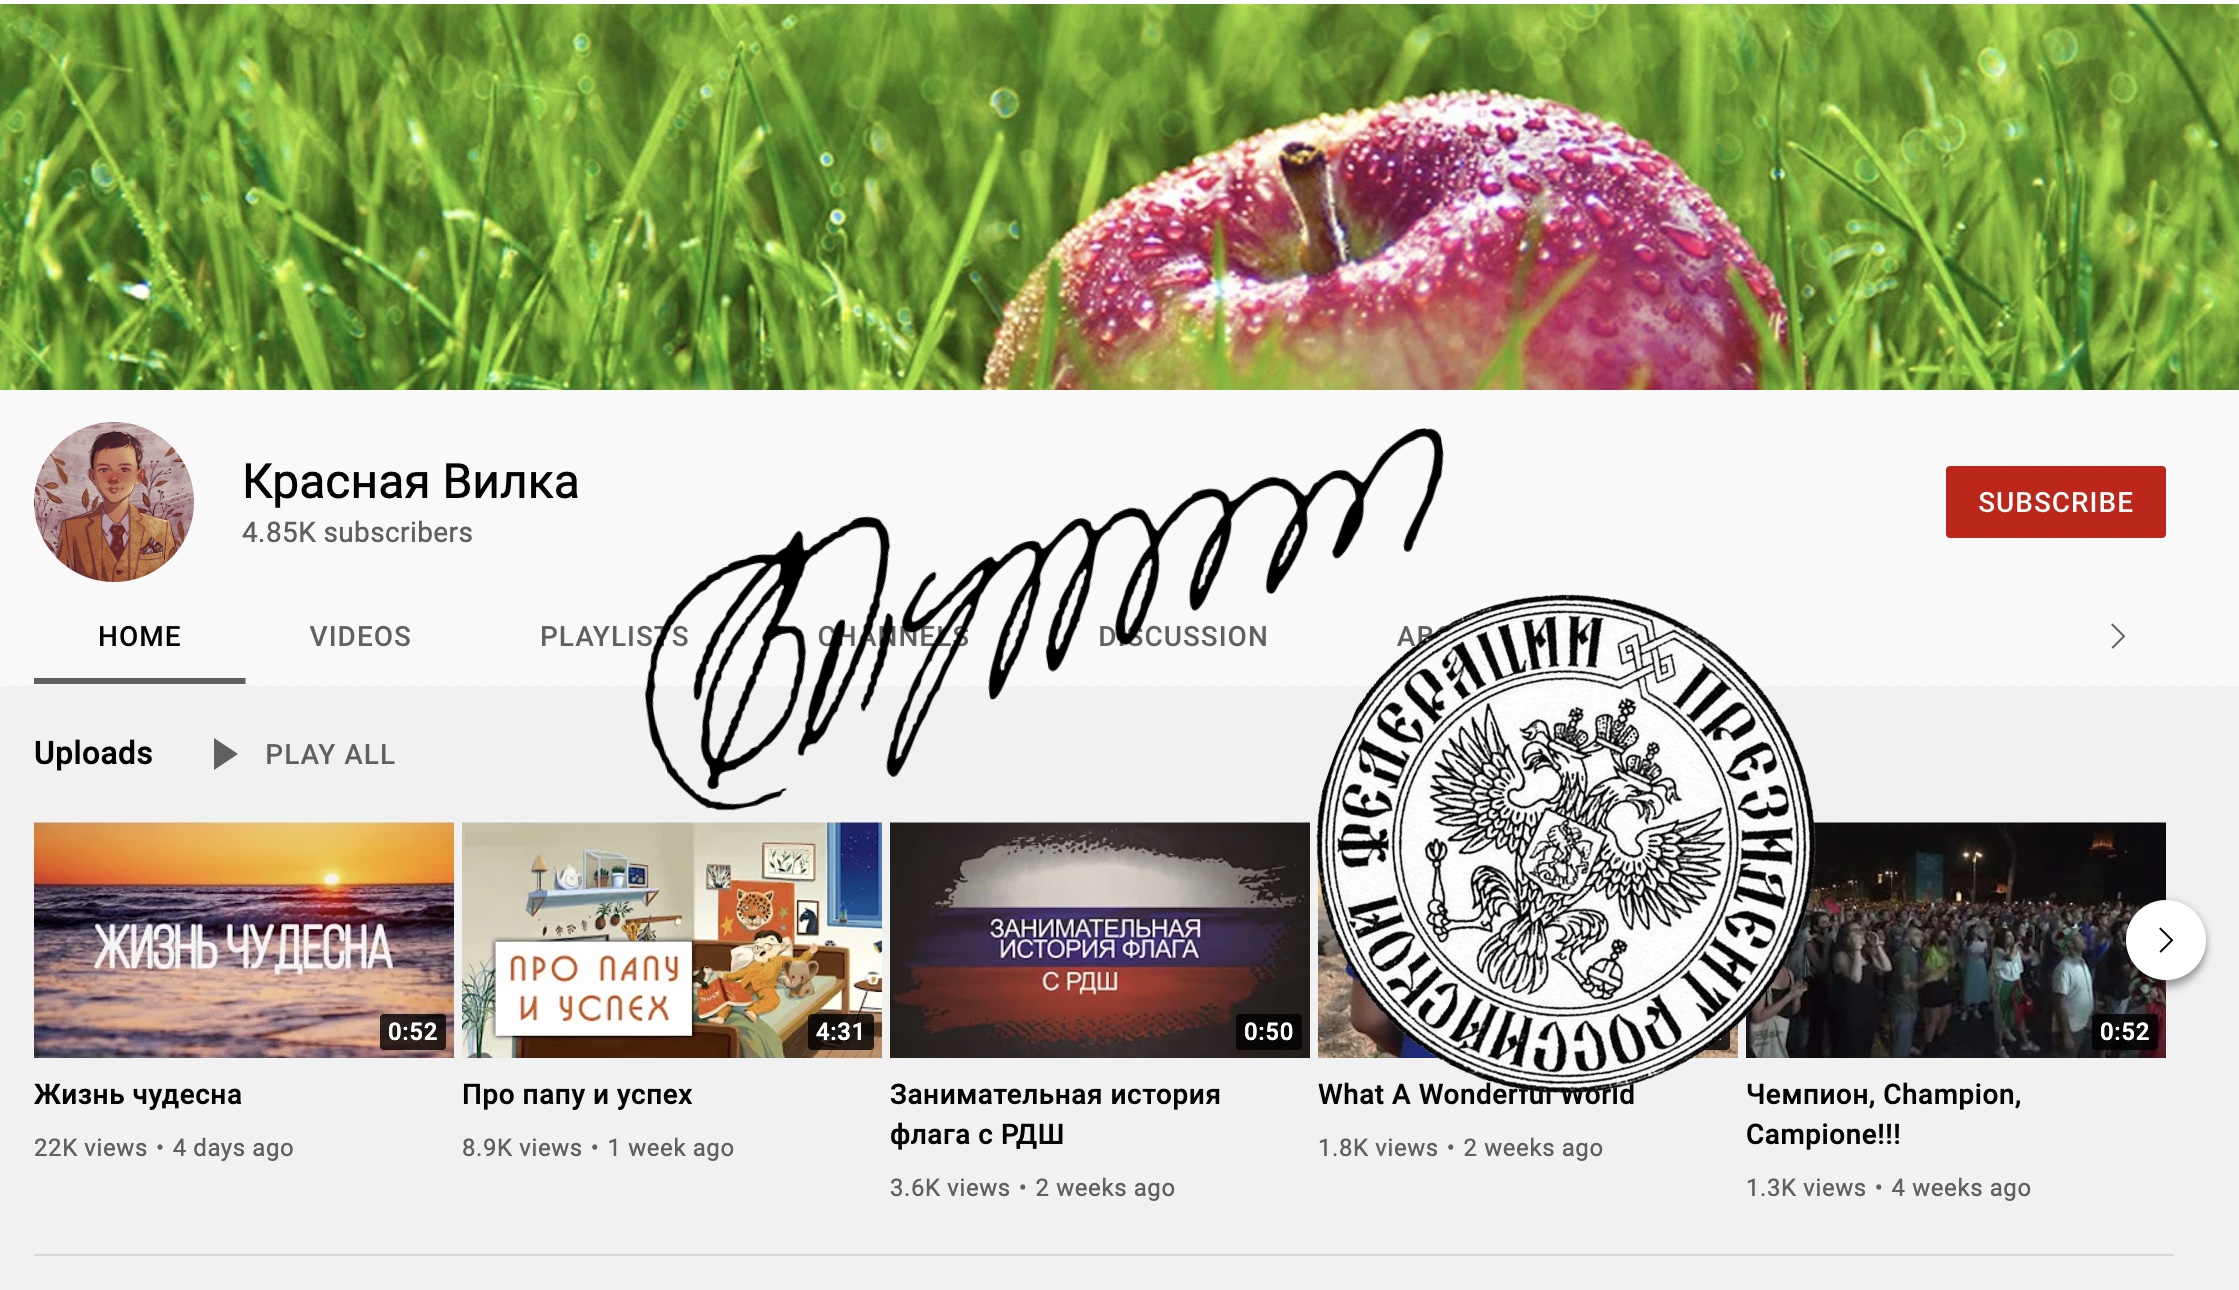
Task: Click the PLAY ALL link
Action: coord(330,754)
